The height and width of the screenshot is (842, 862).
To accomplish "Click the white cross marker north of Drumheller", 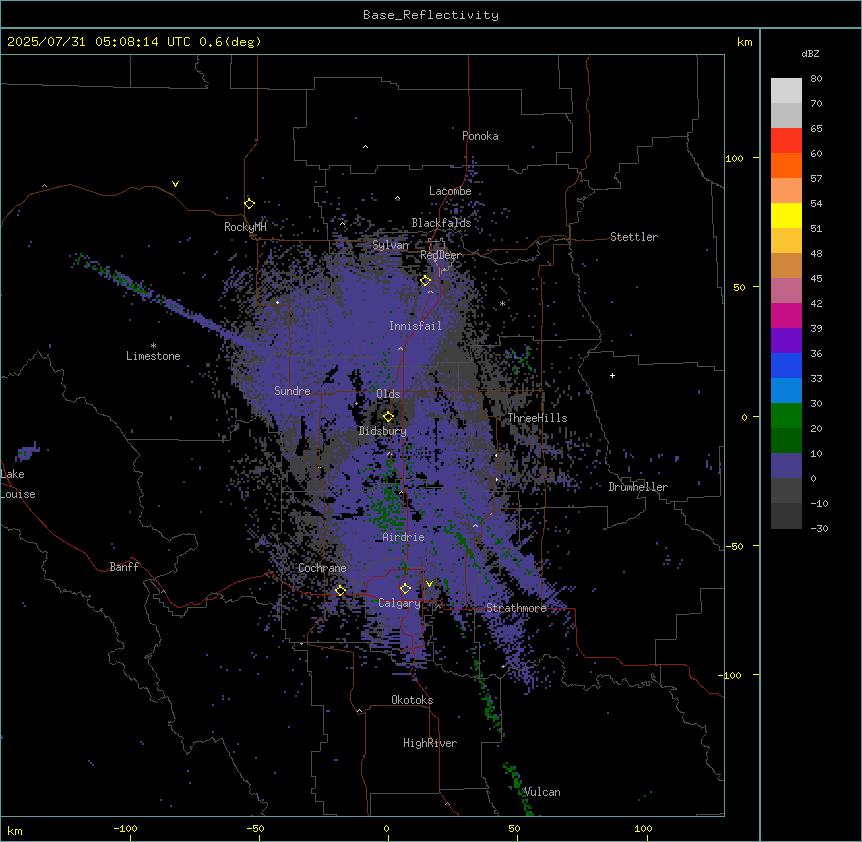I will pyautogui.click(x=612, y=375).
